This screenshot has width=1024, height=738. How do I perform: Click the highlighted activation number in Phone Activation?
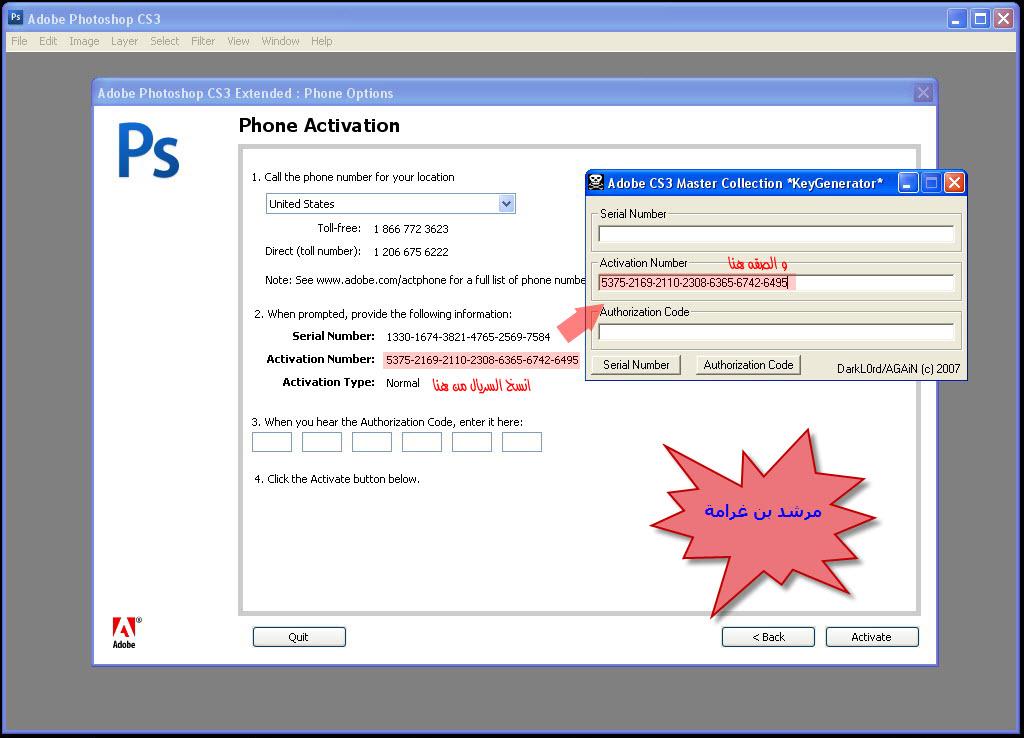pos(482,360)
